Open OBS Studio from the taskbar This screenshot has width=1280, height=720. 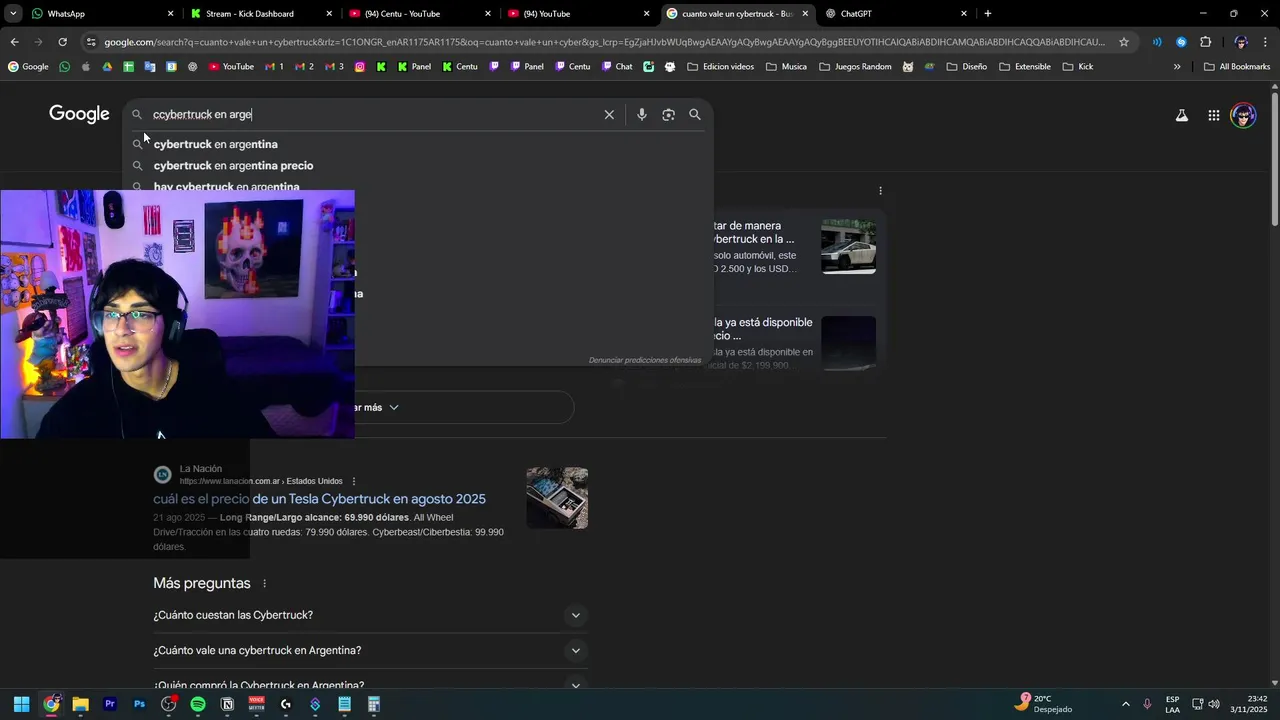pos(169,704)
